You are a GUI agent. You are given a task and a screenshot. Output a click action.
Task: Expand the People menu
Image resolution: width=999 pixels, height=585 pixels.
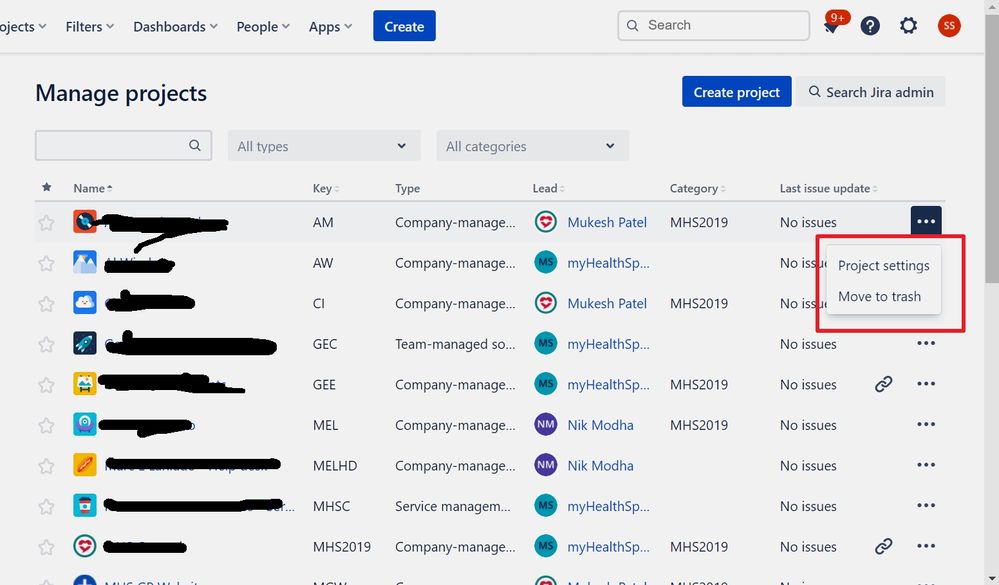click(263, 27)
